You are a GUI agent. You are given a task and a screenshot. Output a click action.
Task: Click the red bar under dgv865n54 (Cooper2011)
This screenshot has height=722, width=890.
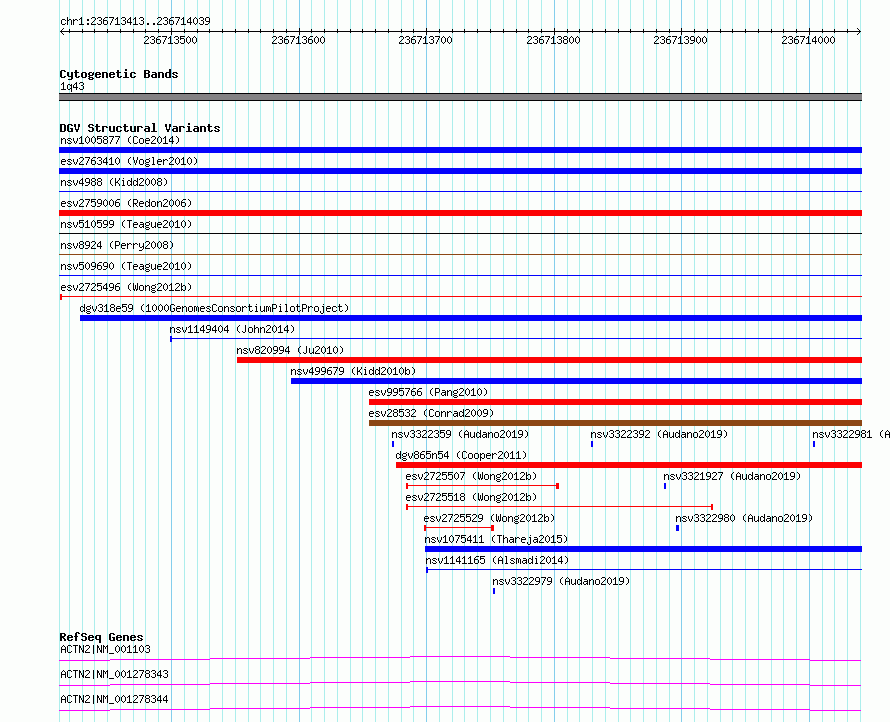click(x=629, y=465)
